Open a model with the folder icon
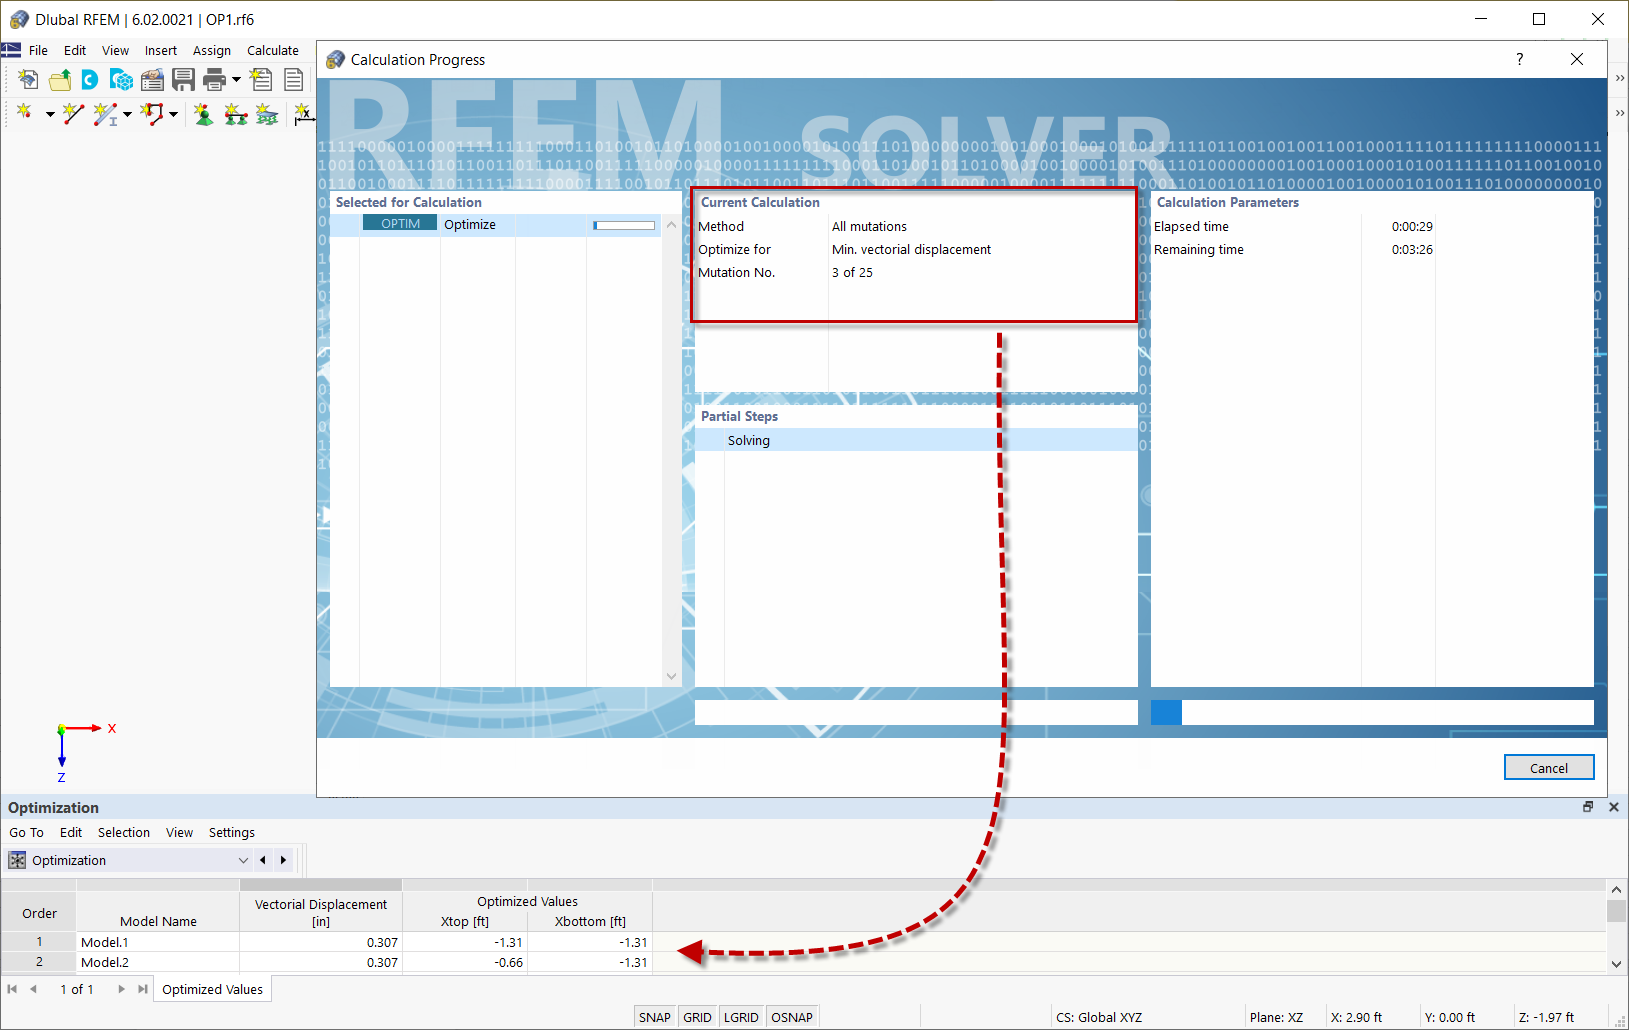The image size is (1629, 1030). (x=60, y=80)
